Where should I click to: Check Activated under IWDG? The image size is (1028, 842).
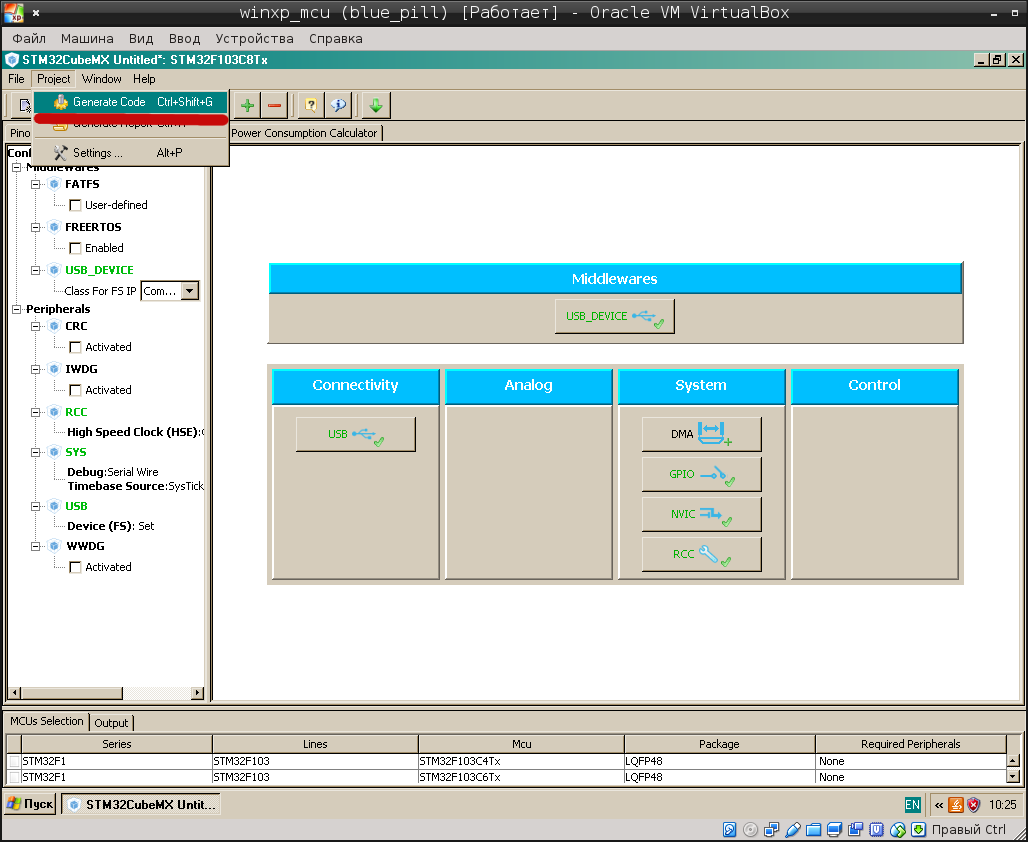pos(75,390)
